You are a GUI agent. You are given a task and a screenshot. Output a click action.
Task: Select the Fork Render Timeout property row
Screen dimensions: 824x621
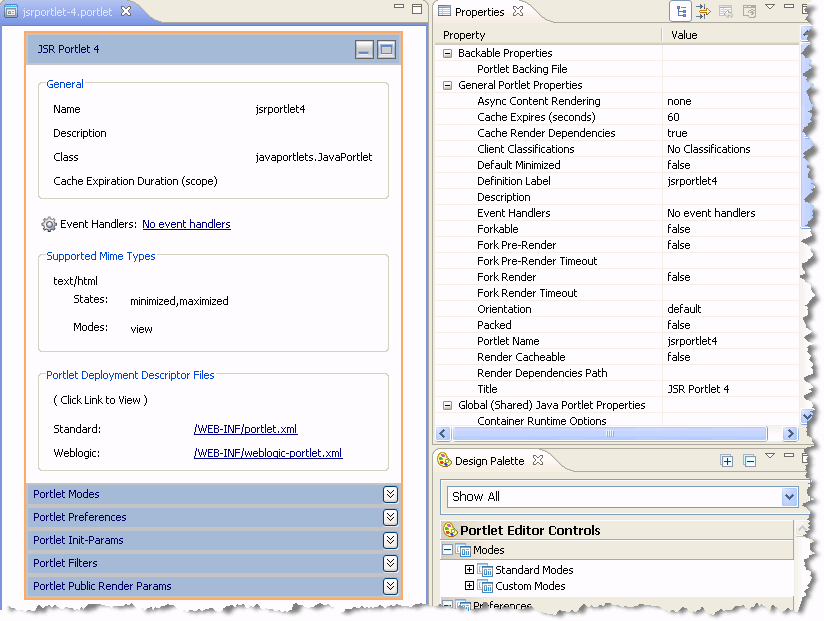pos(617,293)
